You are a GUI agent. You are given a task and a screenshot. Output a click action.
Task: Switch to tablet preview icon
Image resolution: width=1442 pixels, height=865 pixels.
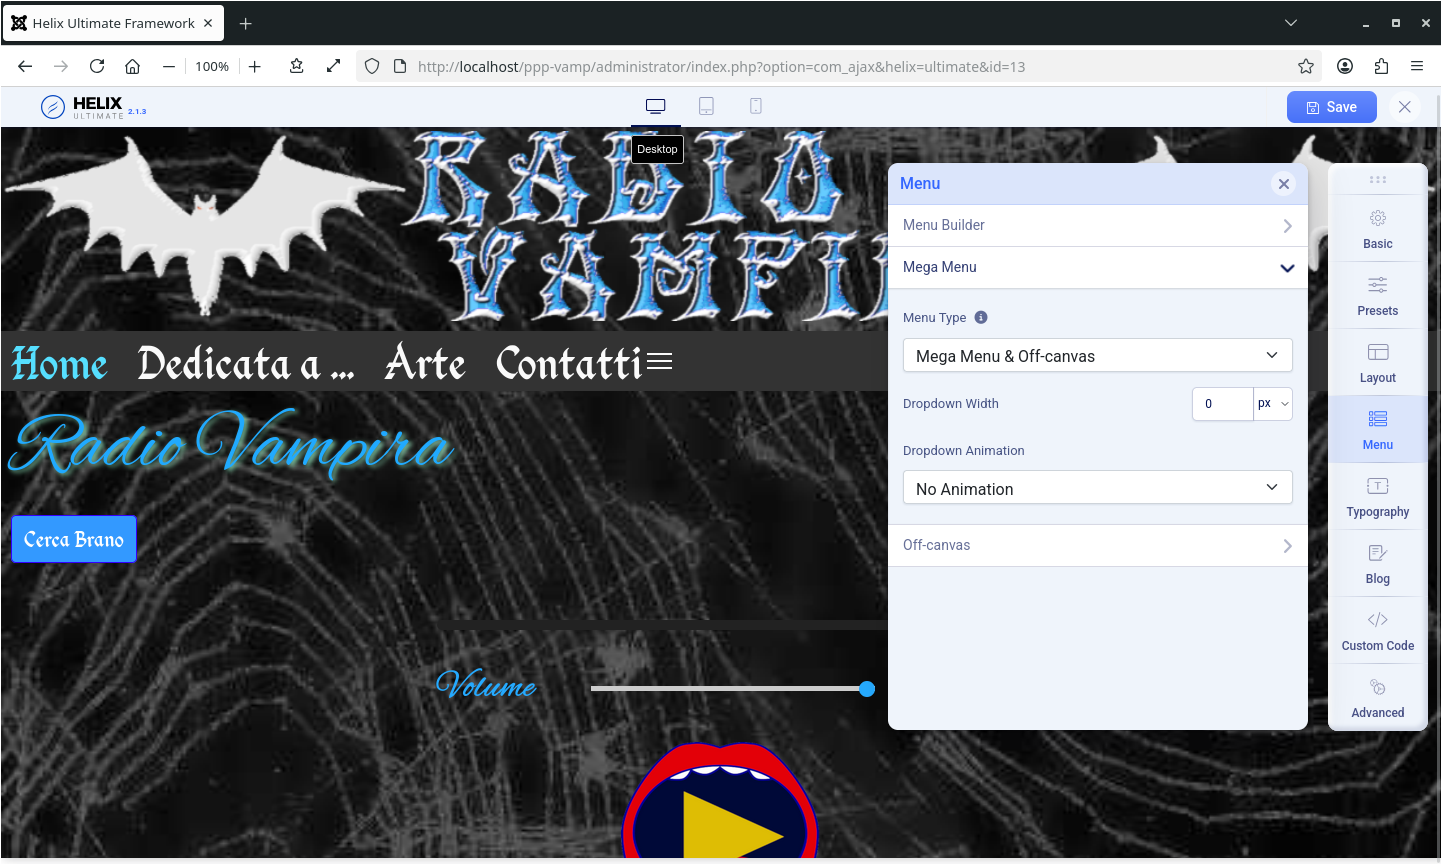(706, 106)
